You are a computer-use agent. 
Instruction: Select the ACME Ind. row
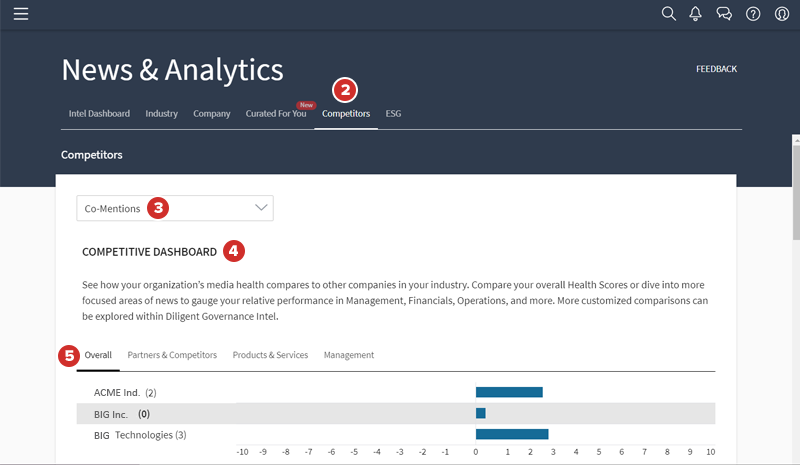click(125, 392)
